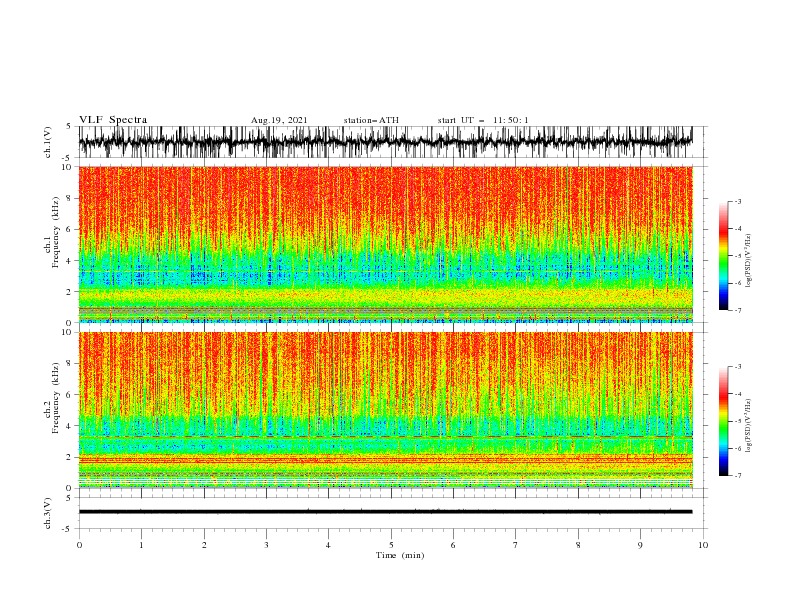Click the 'ch.1(V)' axis label

point(48,142)
